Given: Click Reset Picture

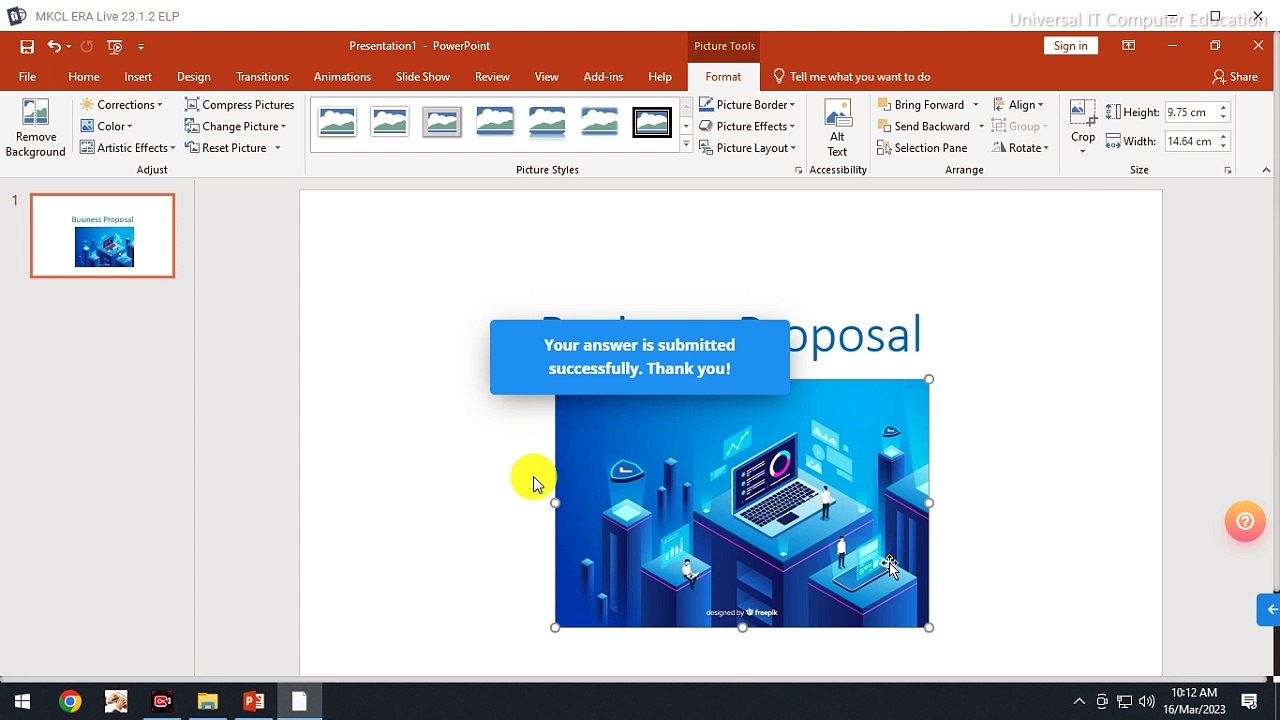Looking at the screenshot, I should click(226, 148).
